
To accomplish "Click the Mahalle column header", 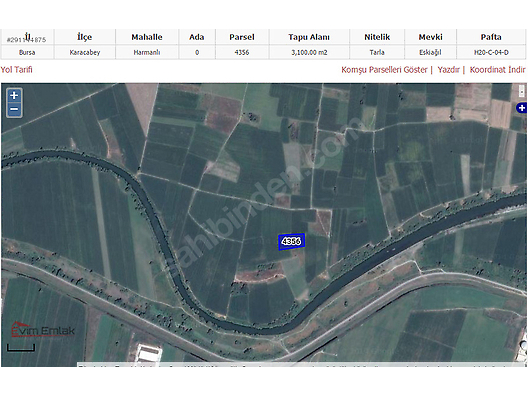I will coord(147,37).
